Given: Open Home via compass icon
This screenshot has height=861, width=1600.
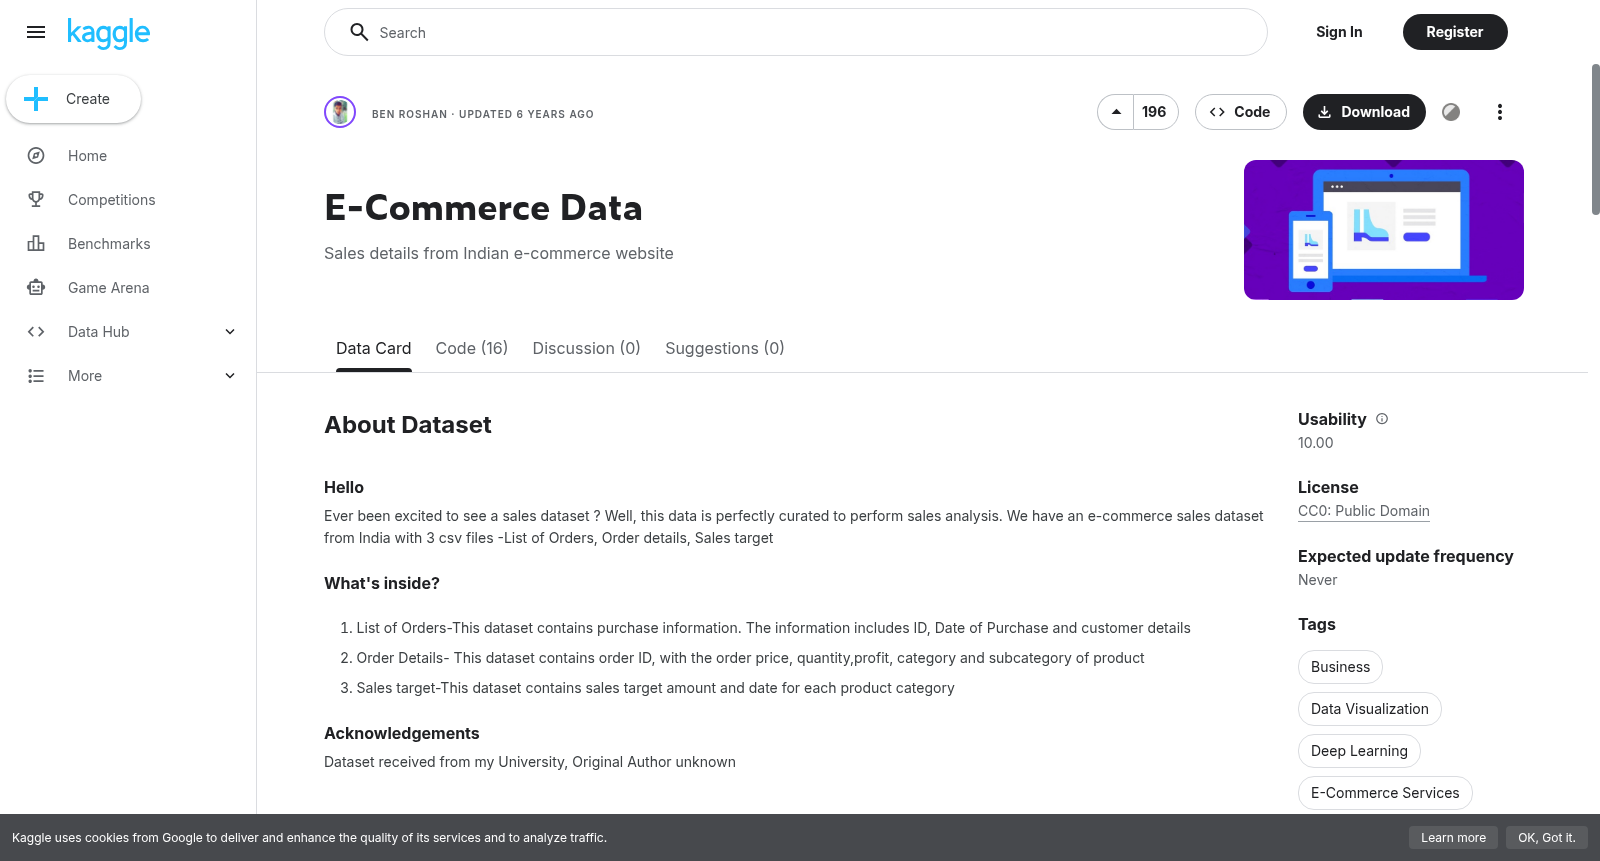Looking at the screenshot, I should (36, 156).
